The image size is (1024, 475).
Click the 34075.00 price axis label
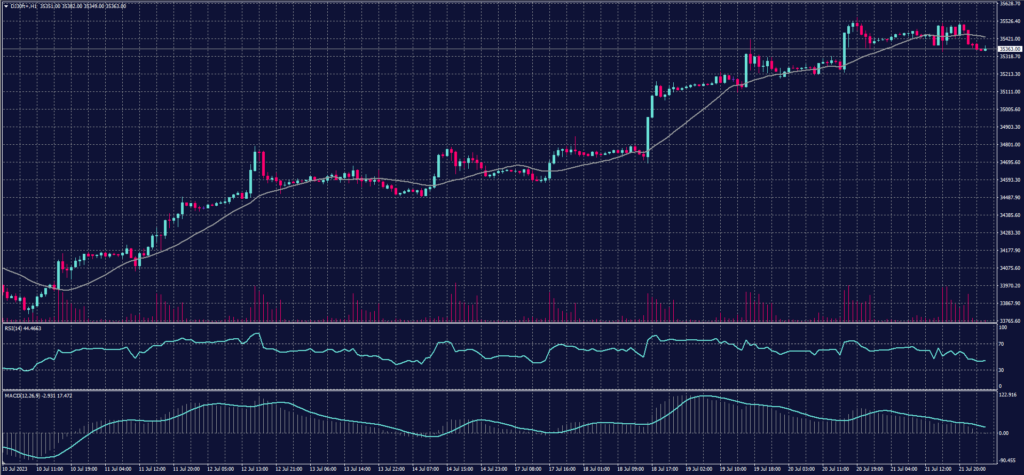1009,268
